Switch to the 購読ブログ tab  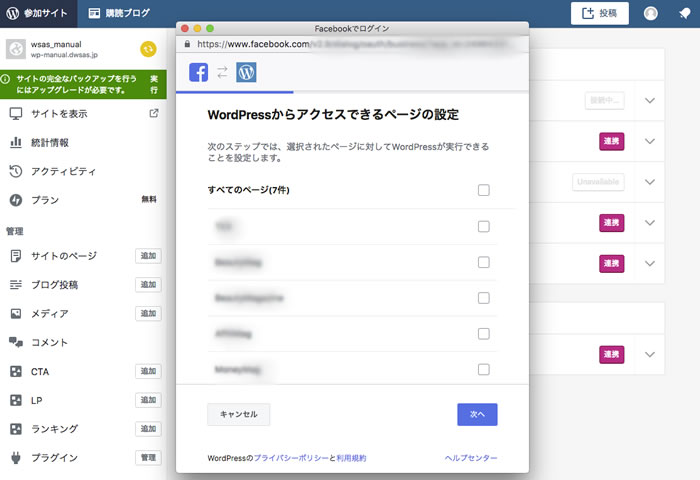point(118,14)
